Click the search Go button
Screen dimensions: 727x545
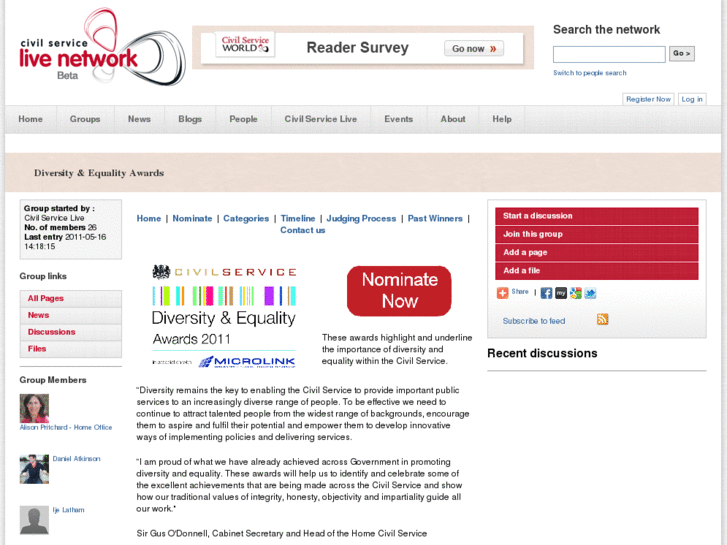(682, 54)
